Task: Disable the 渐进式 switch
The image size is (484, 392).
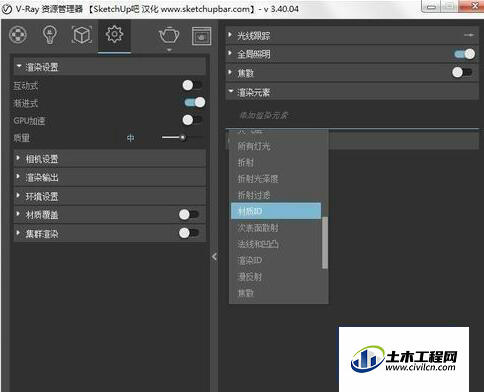Action: (195, 102)
